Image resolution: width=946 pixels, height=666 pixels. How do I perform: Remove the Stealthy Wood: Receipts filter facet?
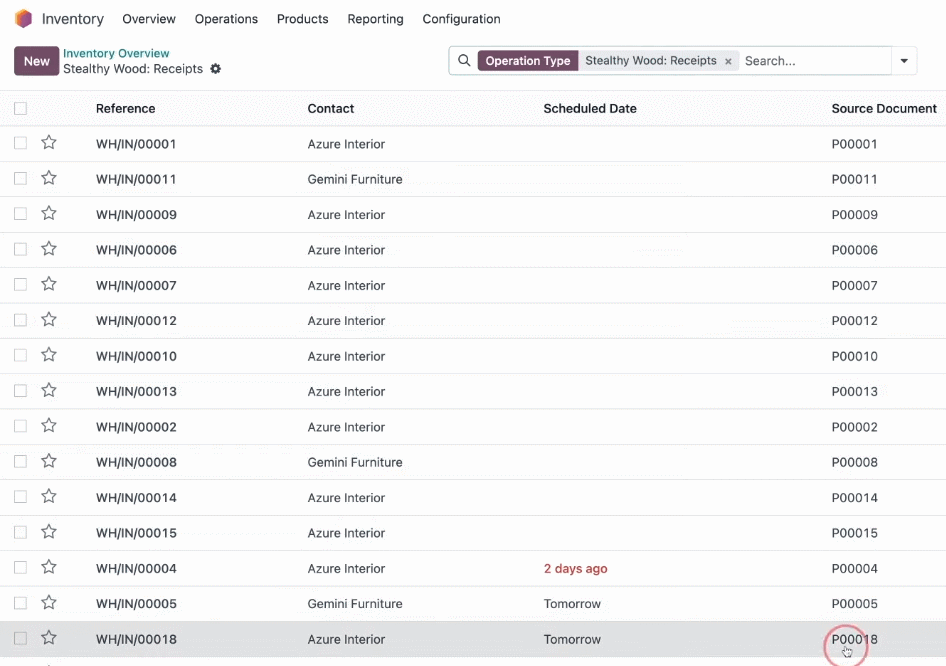[x=728, y=61]
